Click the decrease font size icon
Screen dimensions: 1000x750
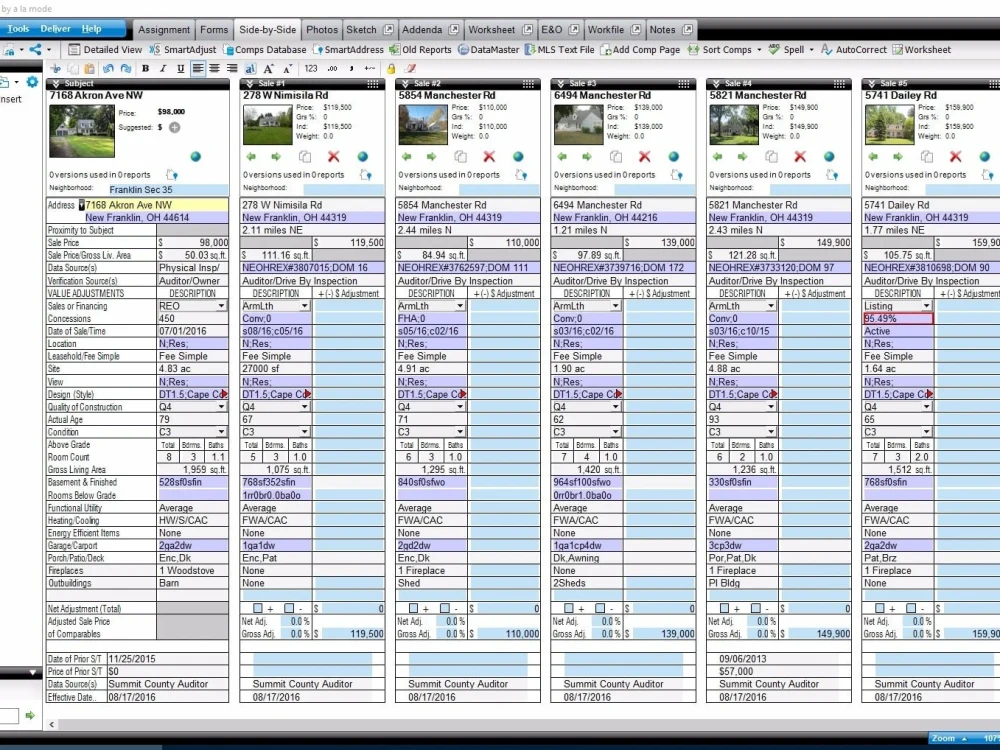[x=288, y=68]
